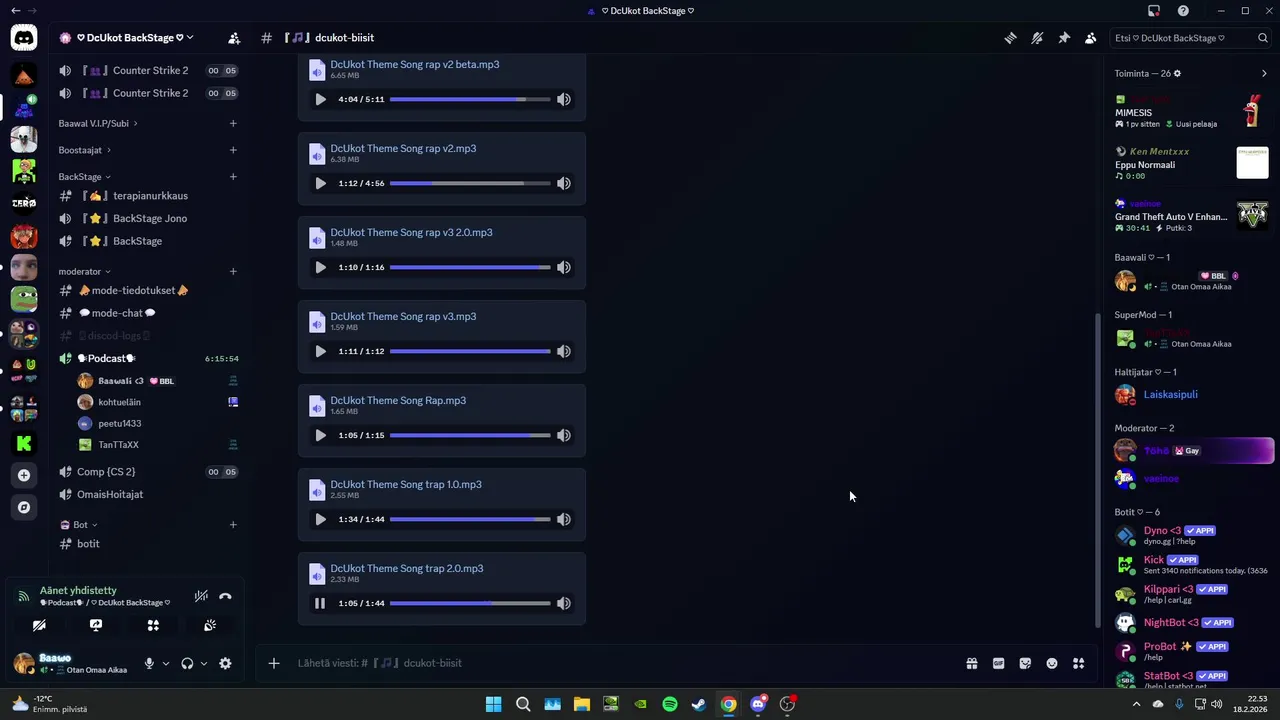Show hidden system tray icons
Screen dimensions: 1280x720
[1136, 704]
